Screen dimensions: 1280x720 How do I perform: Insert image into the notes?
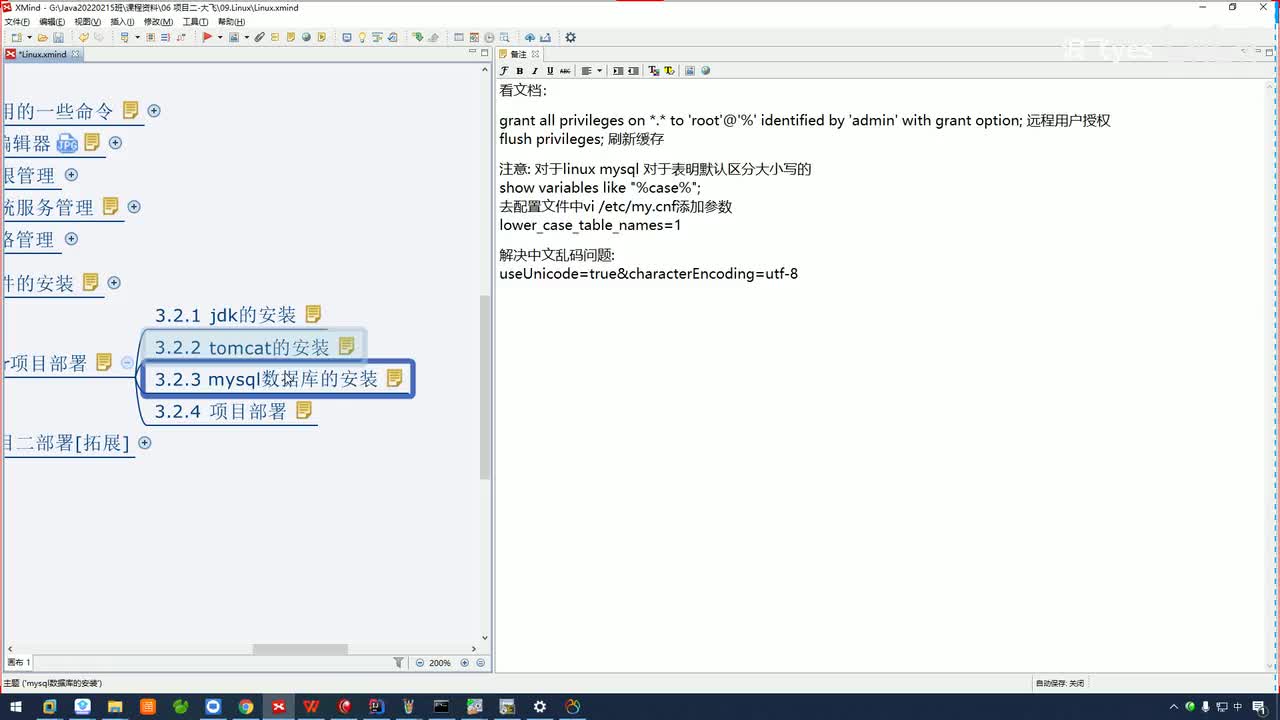point(690,71)
